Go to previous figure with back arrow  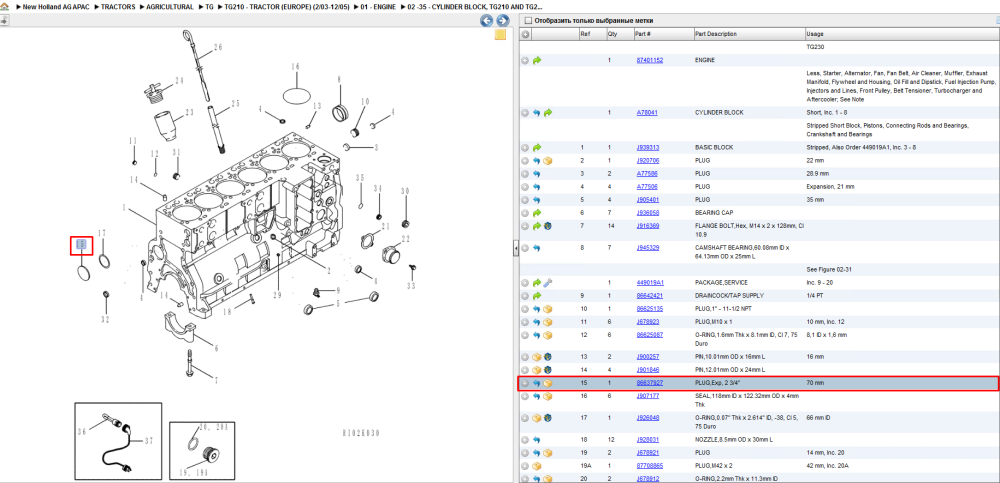(x=487, y=21)
